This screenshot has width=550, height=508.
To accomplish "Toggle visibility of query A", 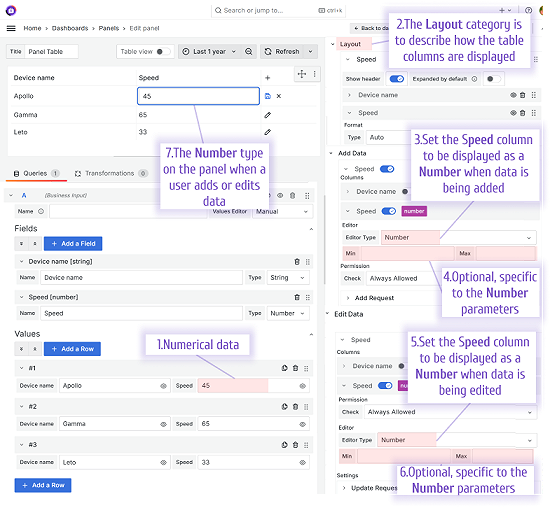I will pyautogui.click(x=280, y=195).
